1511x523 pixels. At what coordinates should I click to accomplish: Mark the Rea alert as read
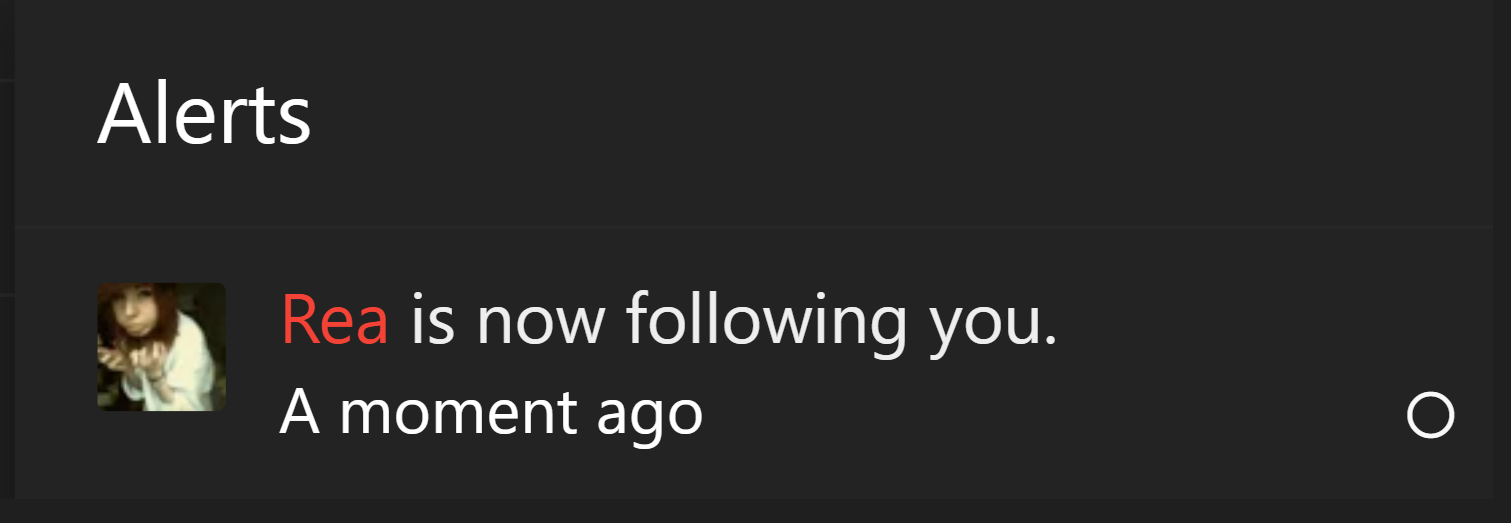1430,415
